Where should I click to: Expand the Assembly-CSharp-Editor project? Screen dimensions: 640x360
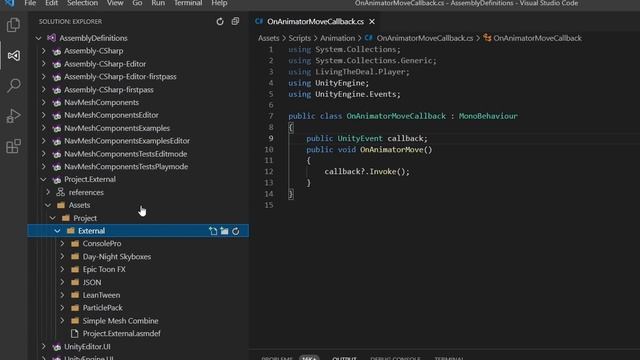[x=43, y=64]
